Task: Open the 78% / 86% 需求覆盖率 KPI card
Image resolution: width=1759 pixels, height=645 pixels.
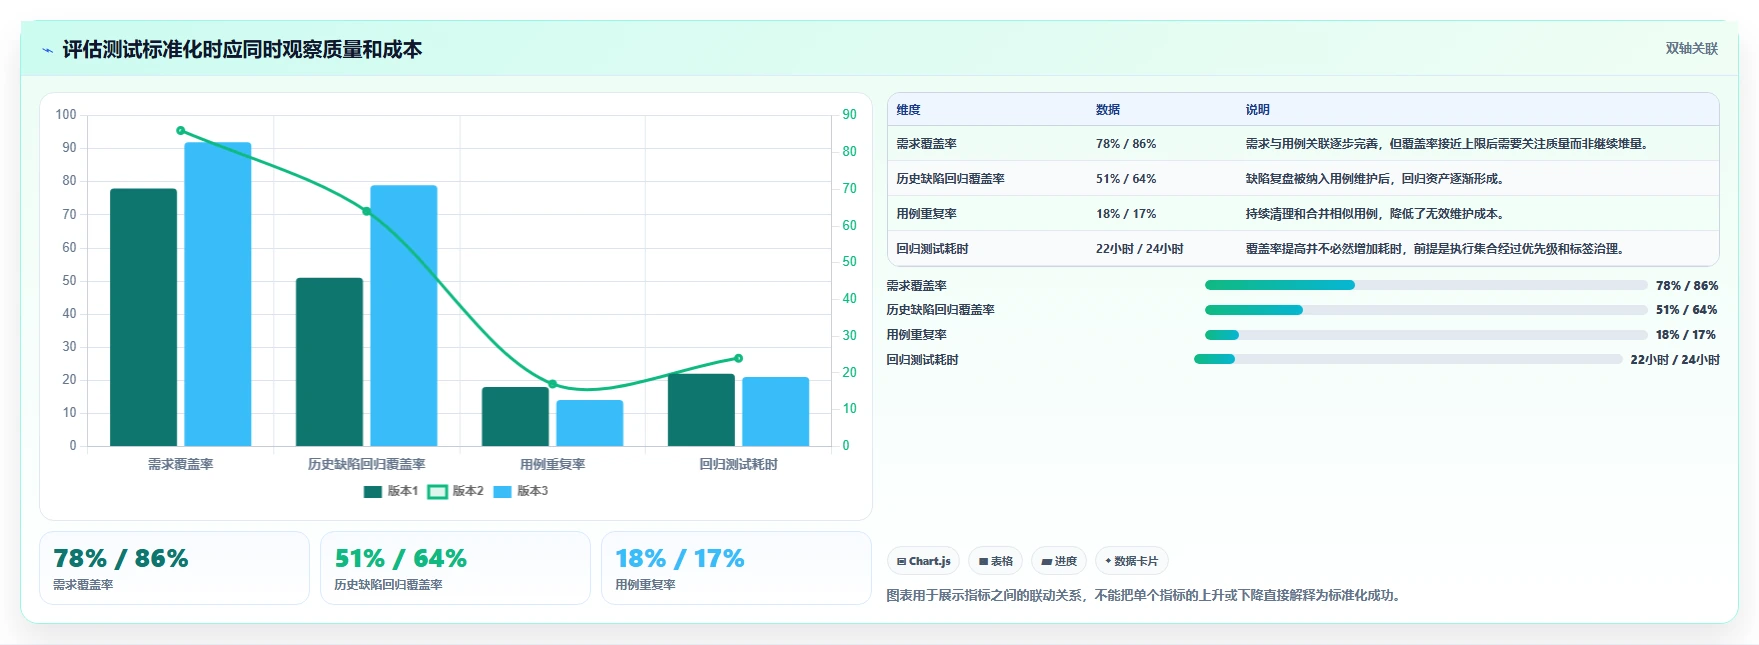Action: click(174, 568)
